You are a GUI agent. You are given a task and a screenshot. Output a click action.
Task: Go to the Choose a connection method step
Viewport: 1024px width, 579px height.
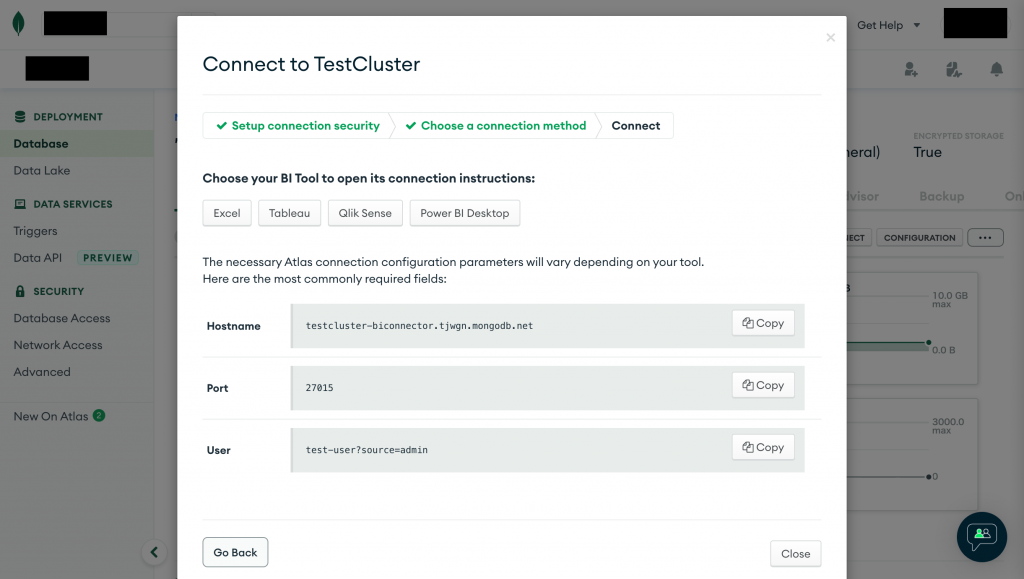(496, 125)
